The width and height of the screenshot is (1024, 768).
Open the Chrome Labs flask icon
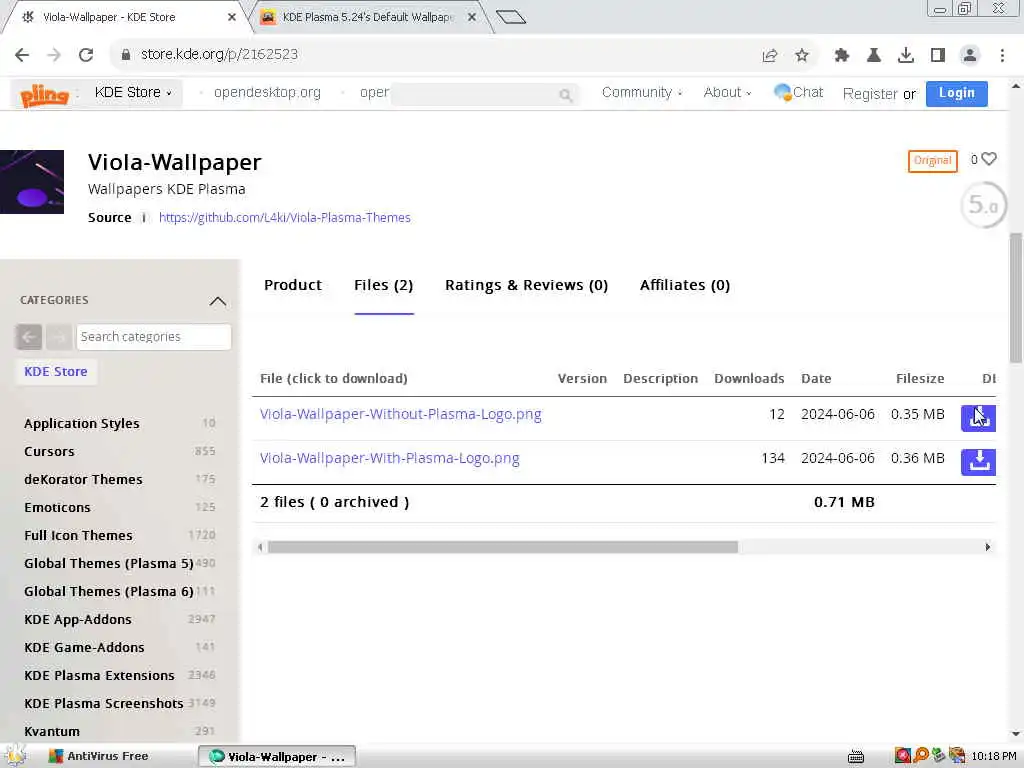[x=874, y=56]
